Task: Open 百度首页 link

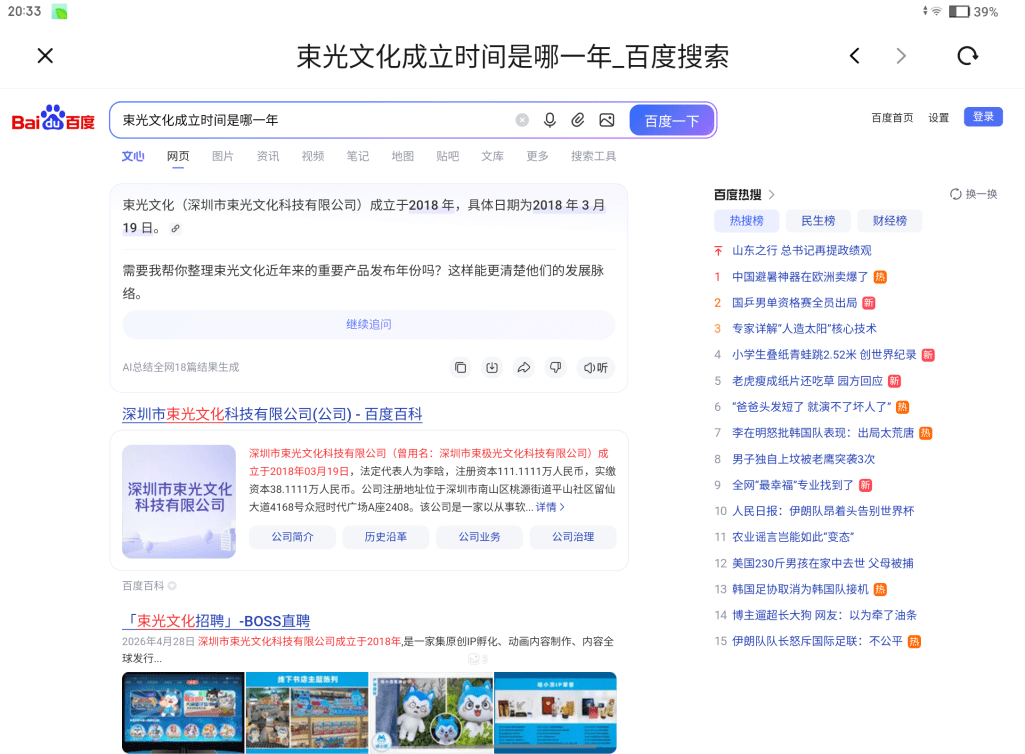Action: (x=892, y=118)
